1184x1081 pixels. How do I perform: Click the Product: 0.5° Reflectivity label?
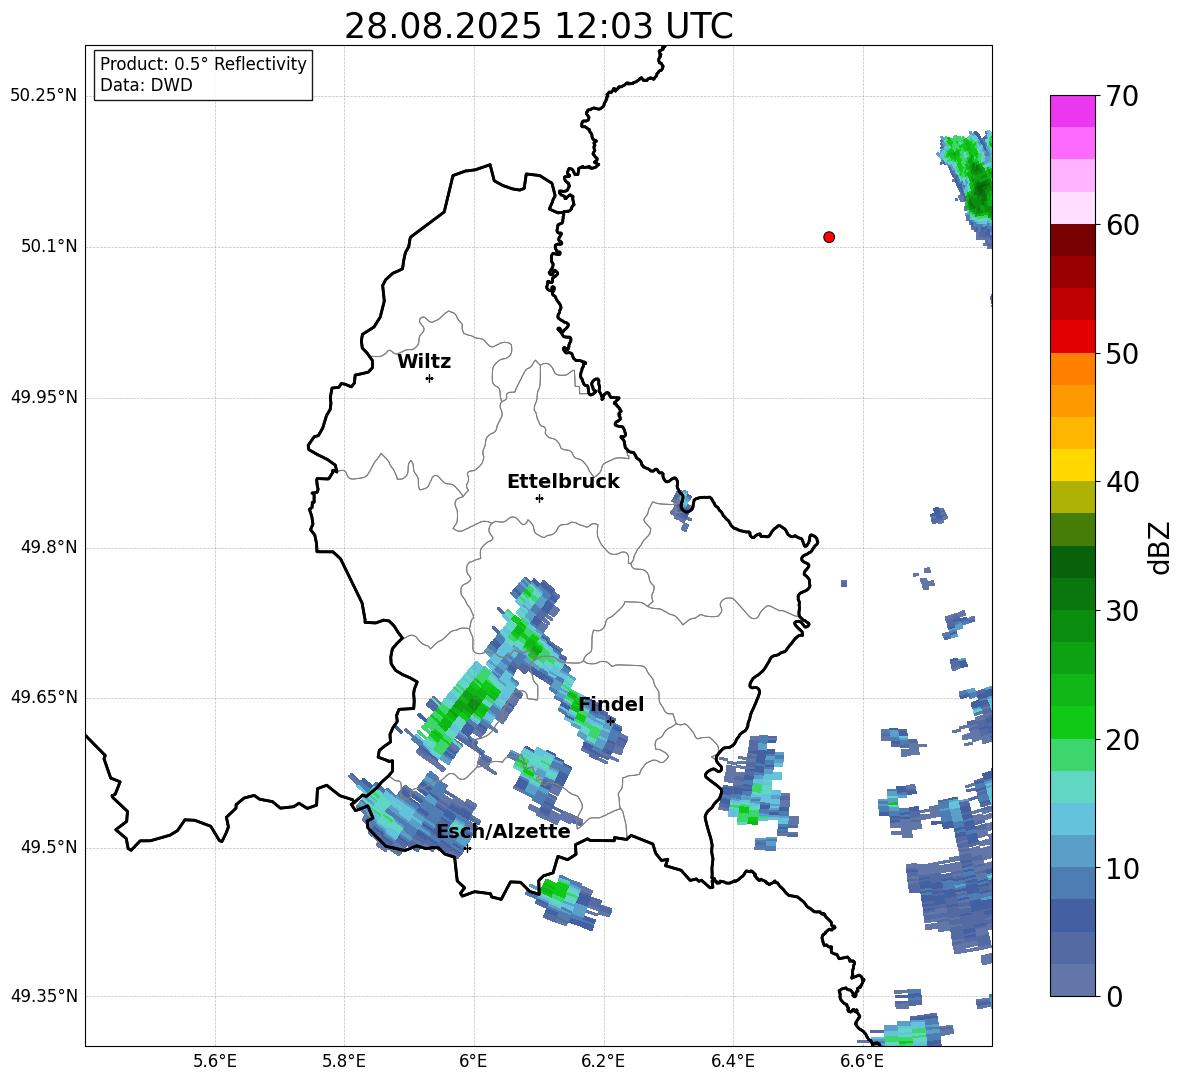click(x=203, y=63)
